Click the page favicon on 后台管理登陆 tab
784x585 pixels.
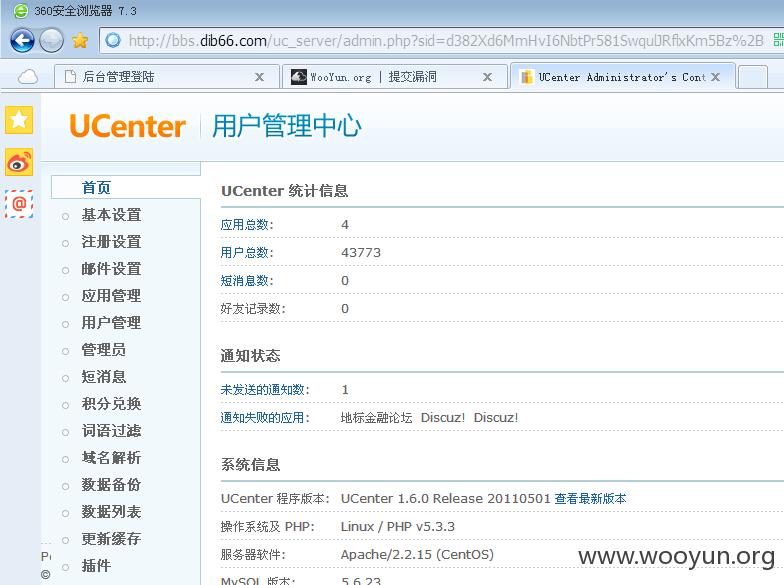[70, 76]
